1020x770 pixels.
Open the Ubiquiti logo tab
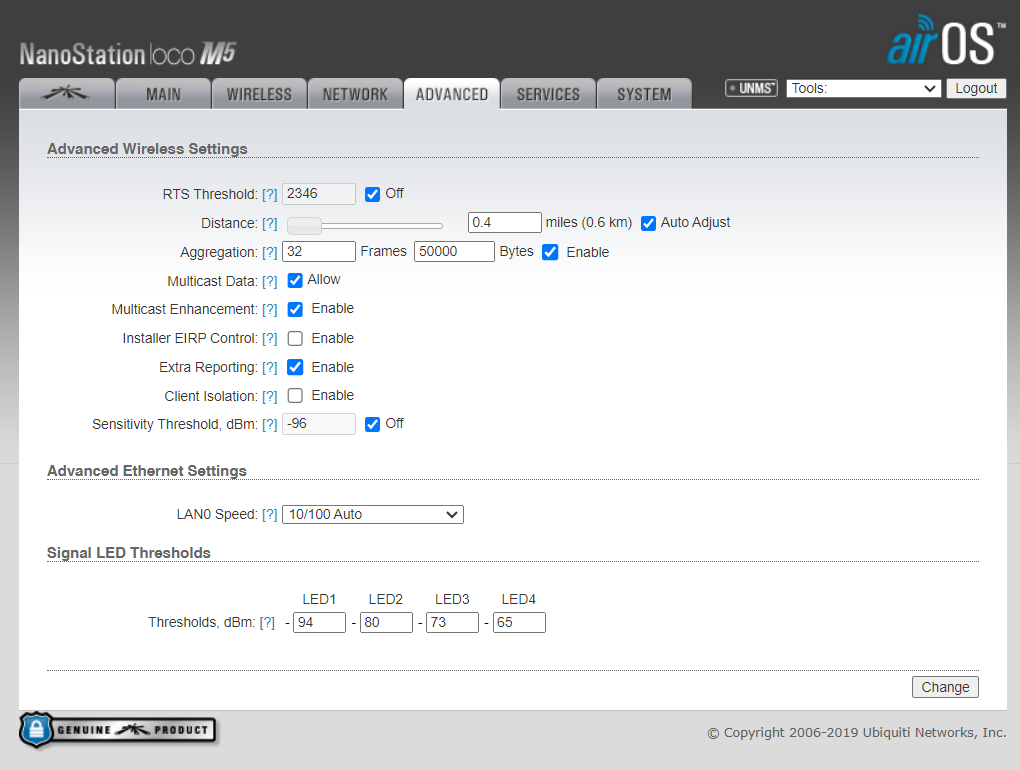pyautogui.click(x=67, y=94)
